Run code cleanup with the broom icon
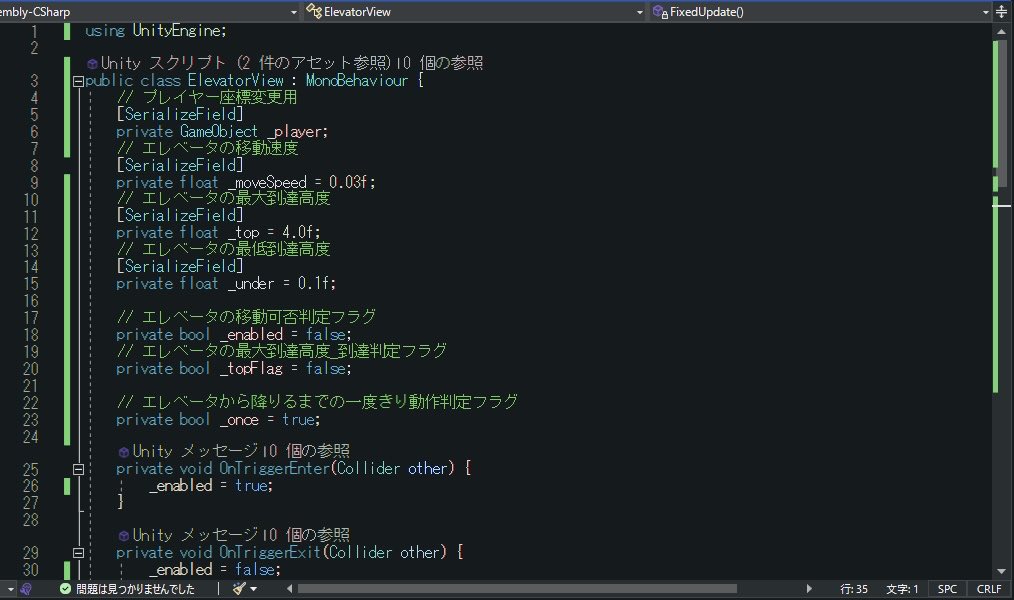Viewport: 1014px width, 600px height. pyautogui.click(x=239, y=588)
